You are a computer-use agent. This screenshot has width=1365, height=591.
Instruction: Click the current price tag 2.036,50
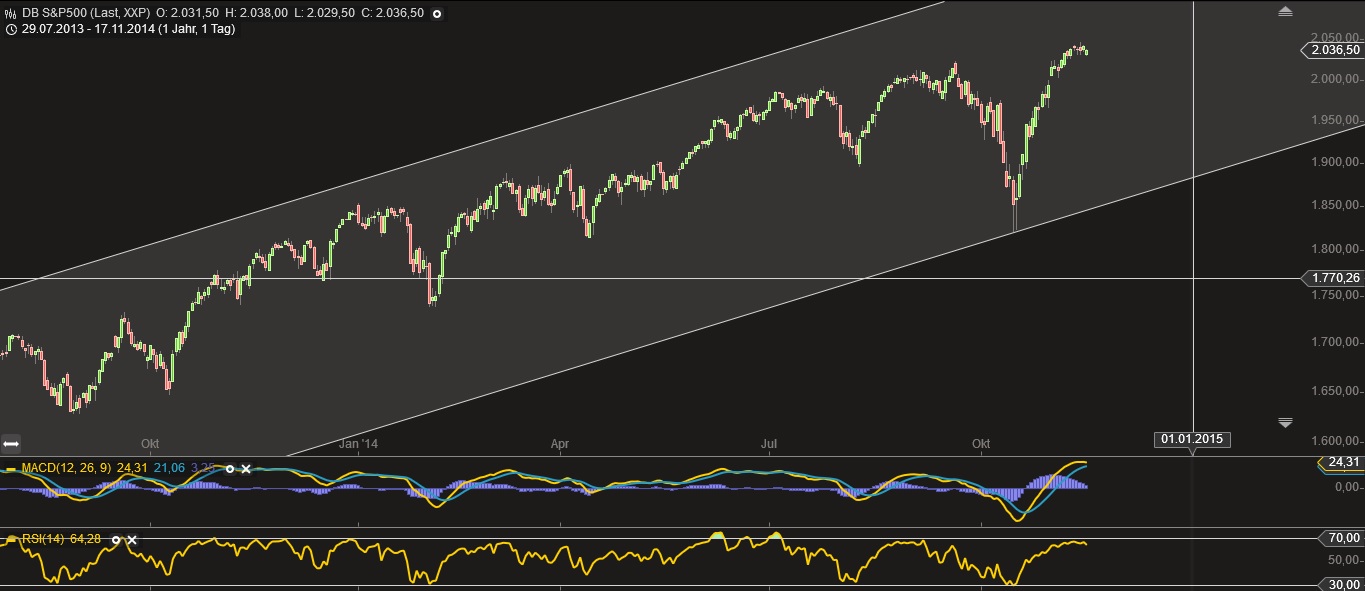tap(1333, 50)
